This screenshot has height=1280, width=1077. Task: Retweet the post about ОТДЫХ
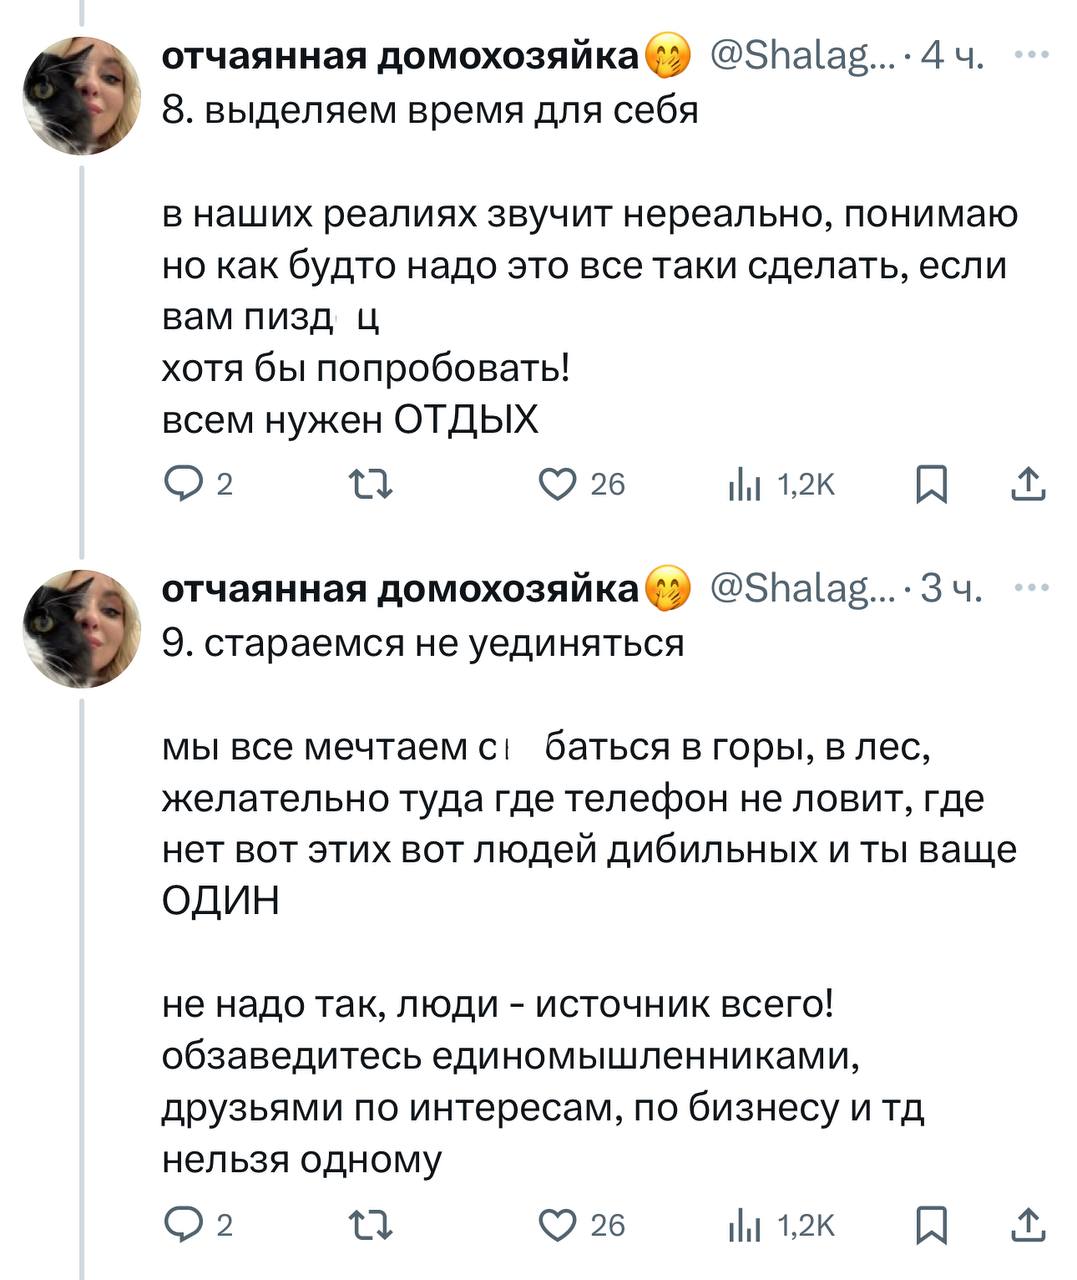[369, 485]
